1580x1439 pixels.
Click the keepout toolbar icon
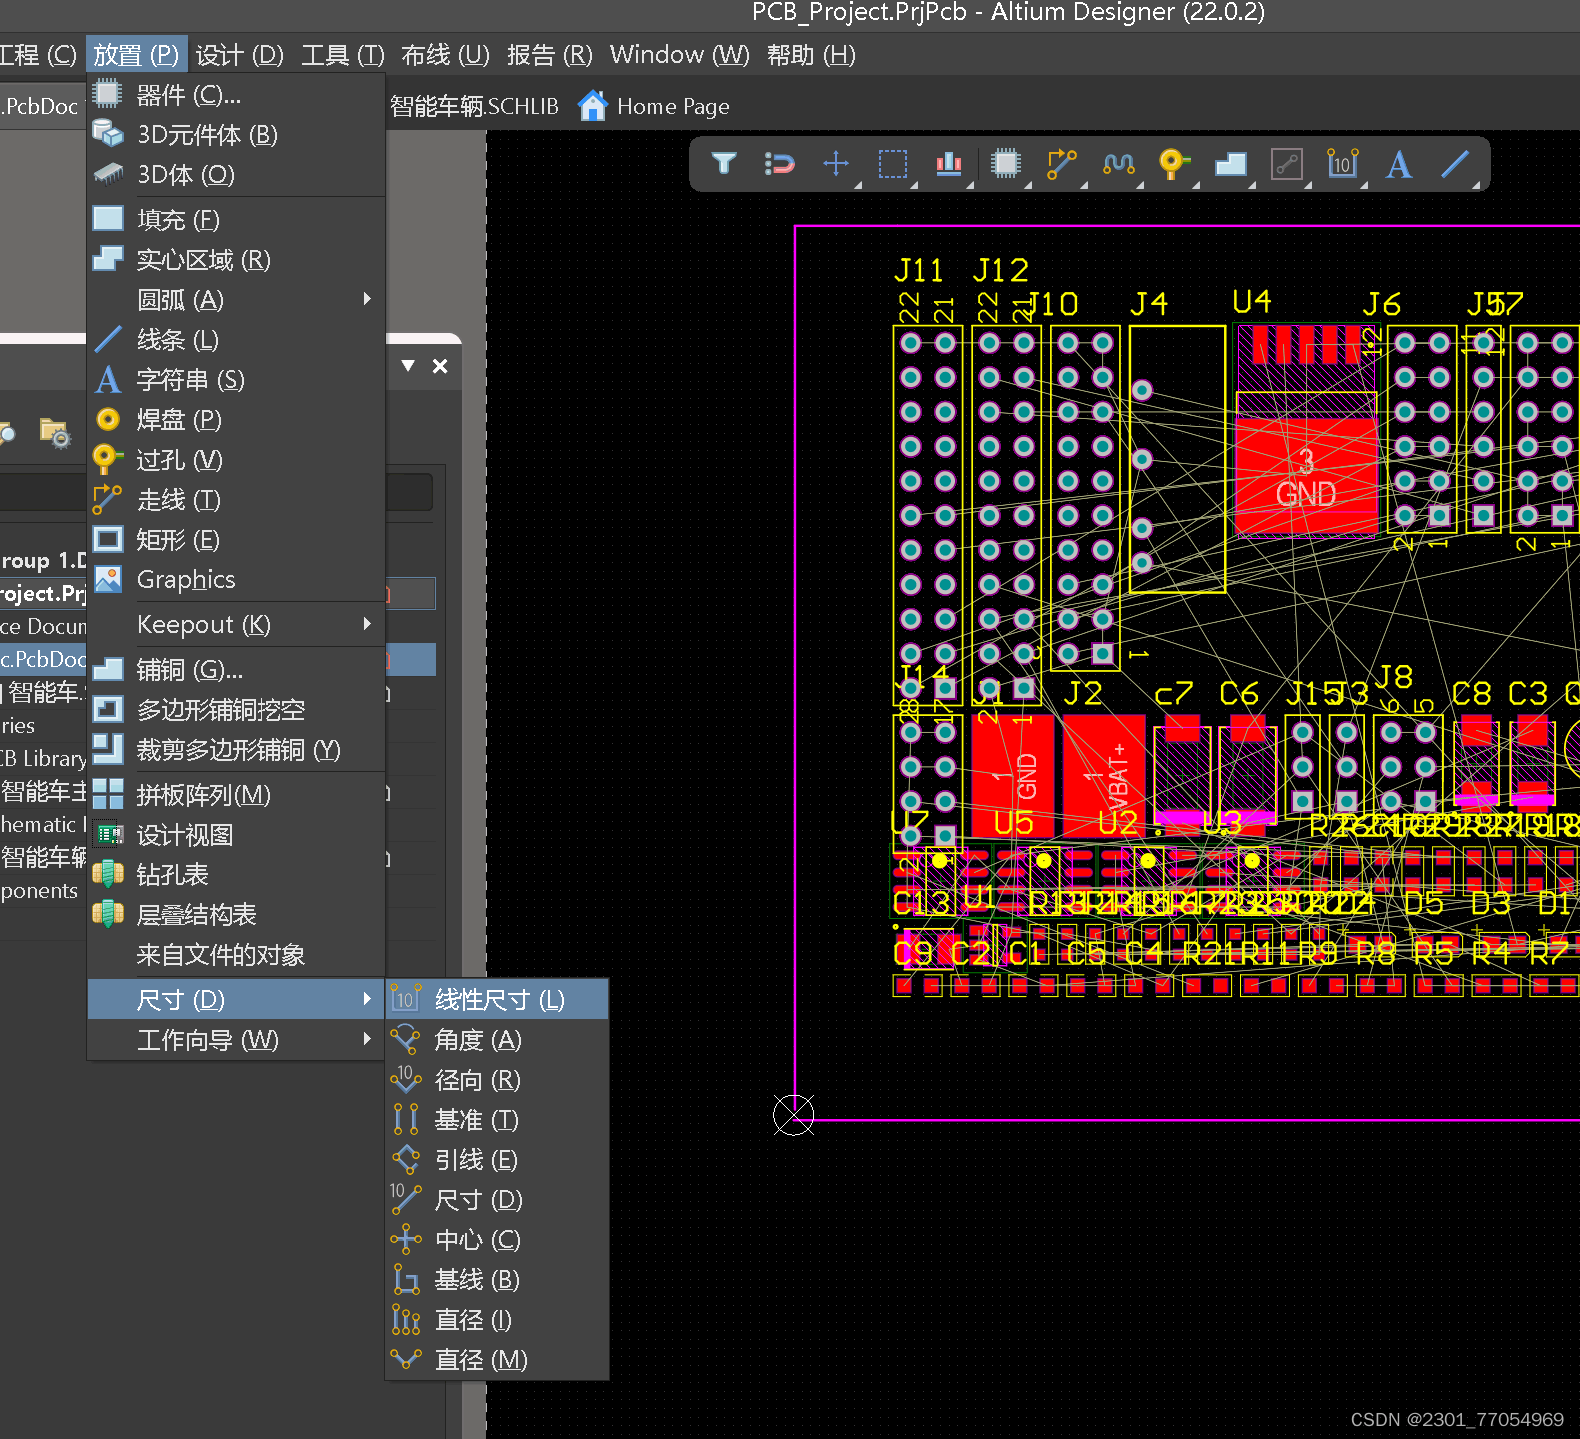point(1287,163)
